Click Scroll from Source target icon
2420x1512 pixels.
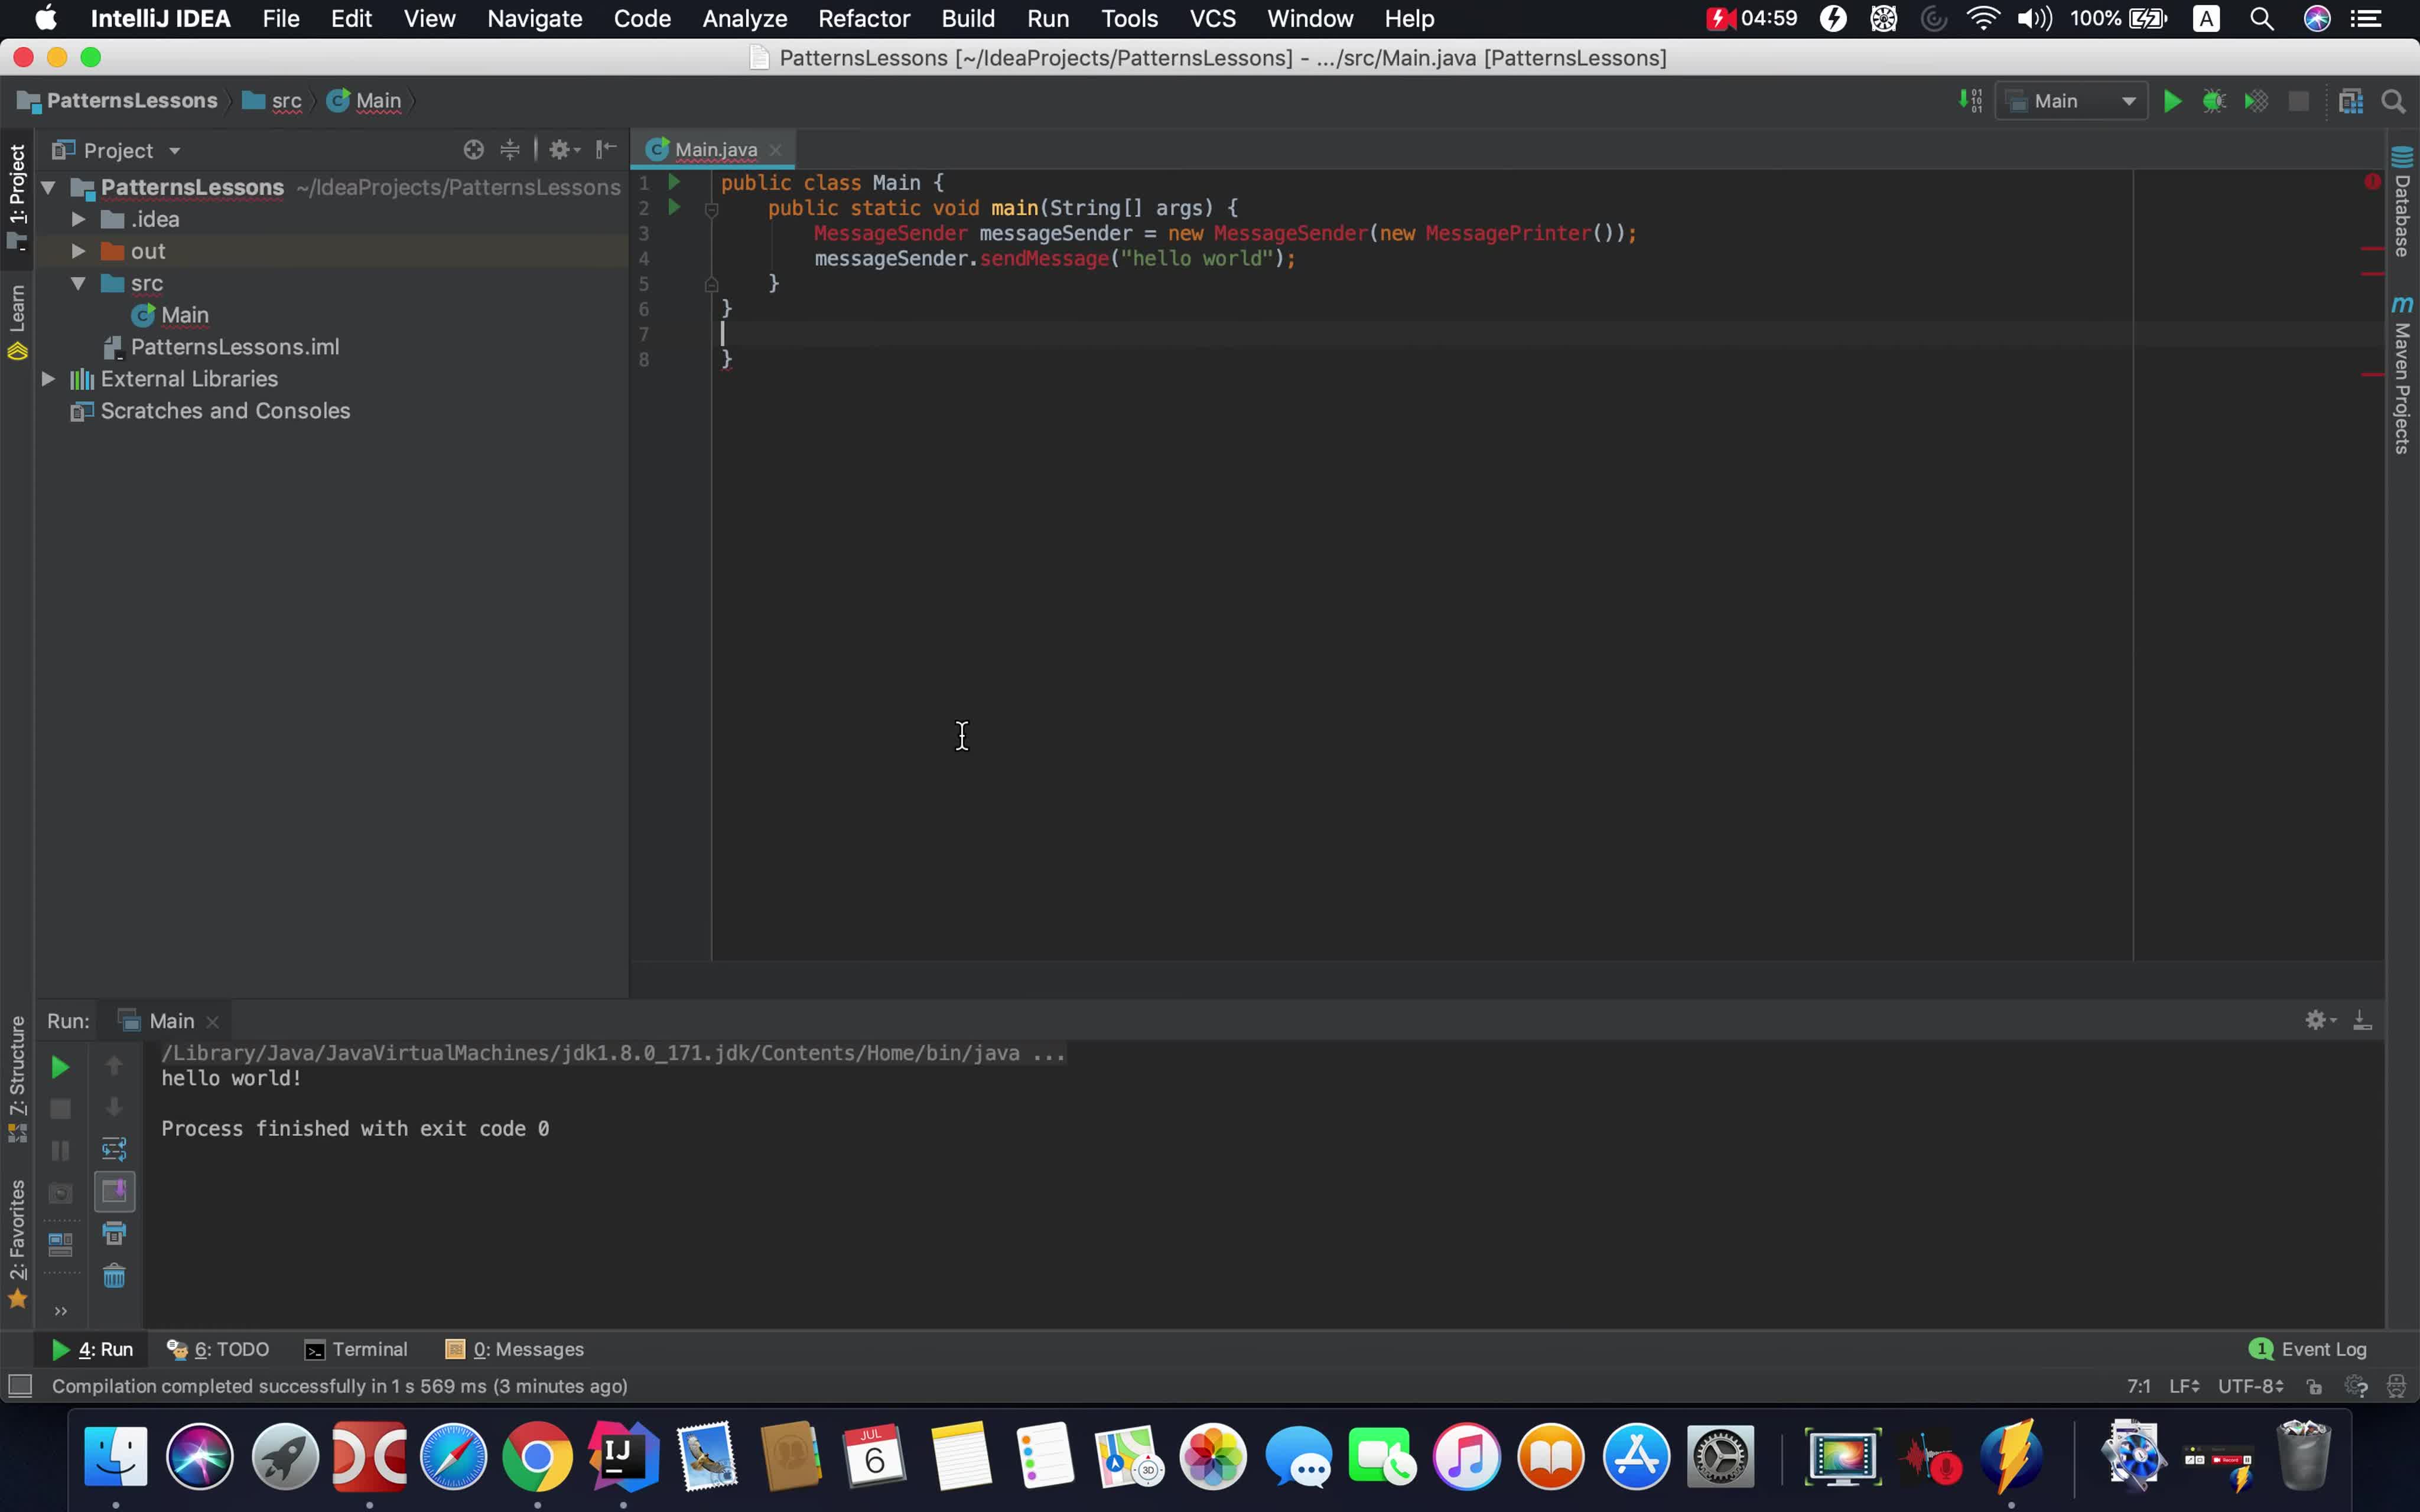[x=473, y=150]
